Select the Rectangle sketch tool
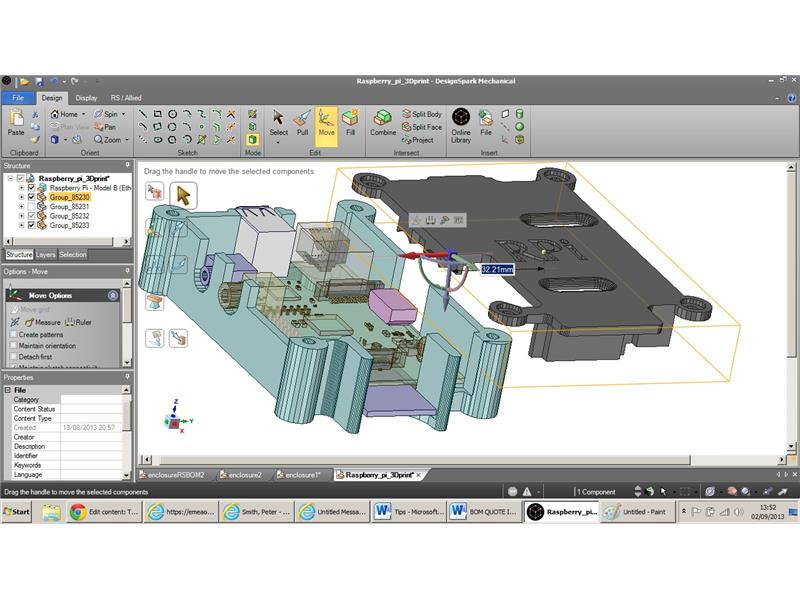Image resolution: width=800 pixels, height=600 pixels. (158, 114)
